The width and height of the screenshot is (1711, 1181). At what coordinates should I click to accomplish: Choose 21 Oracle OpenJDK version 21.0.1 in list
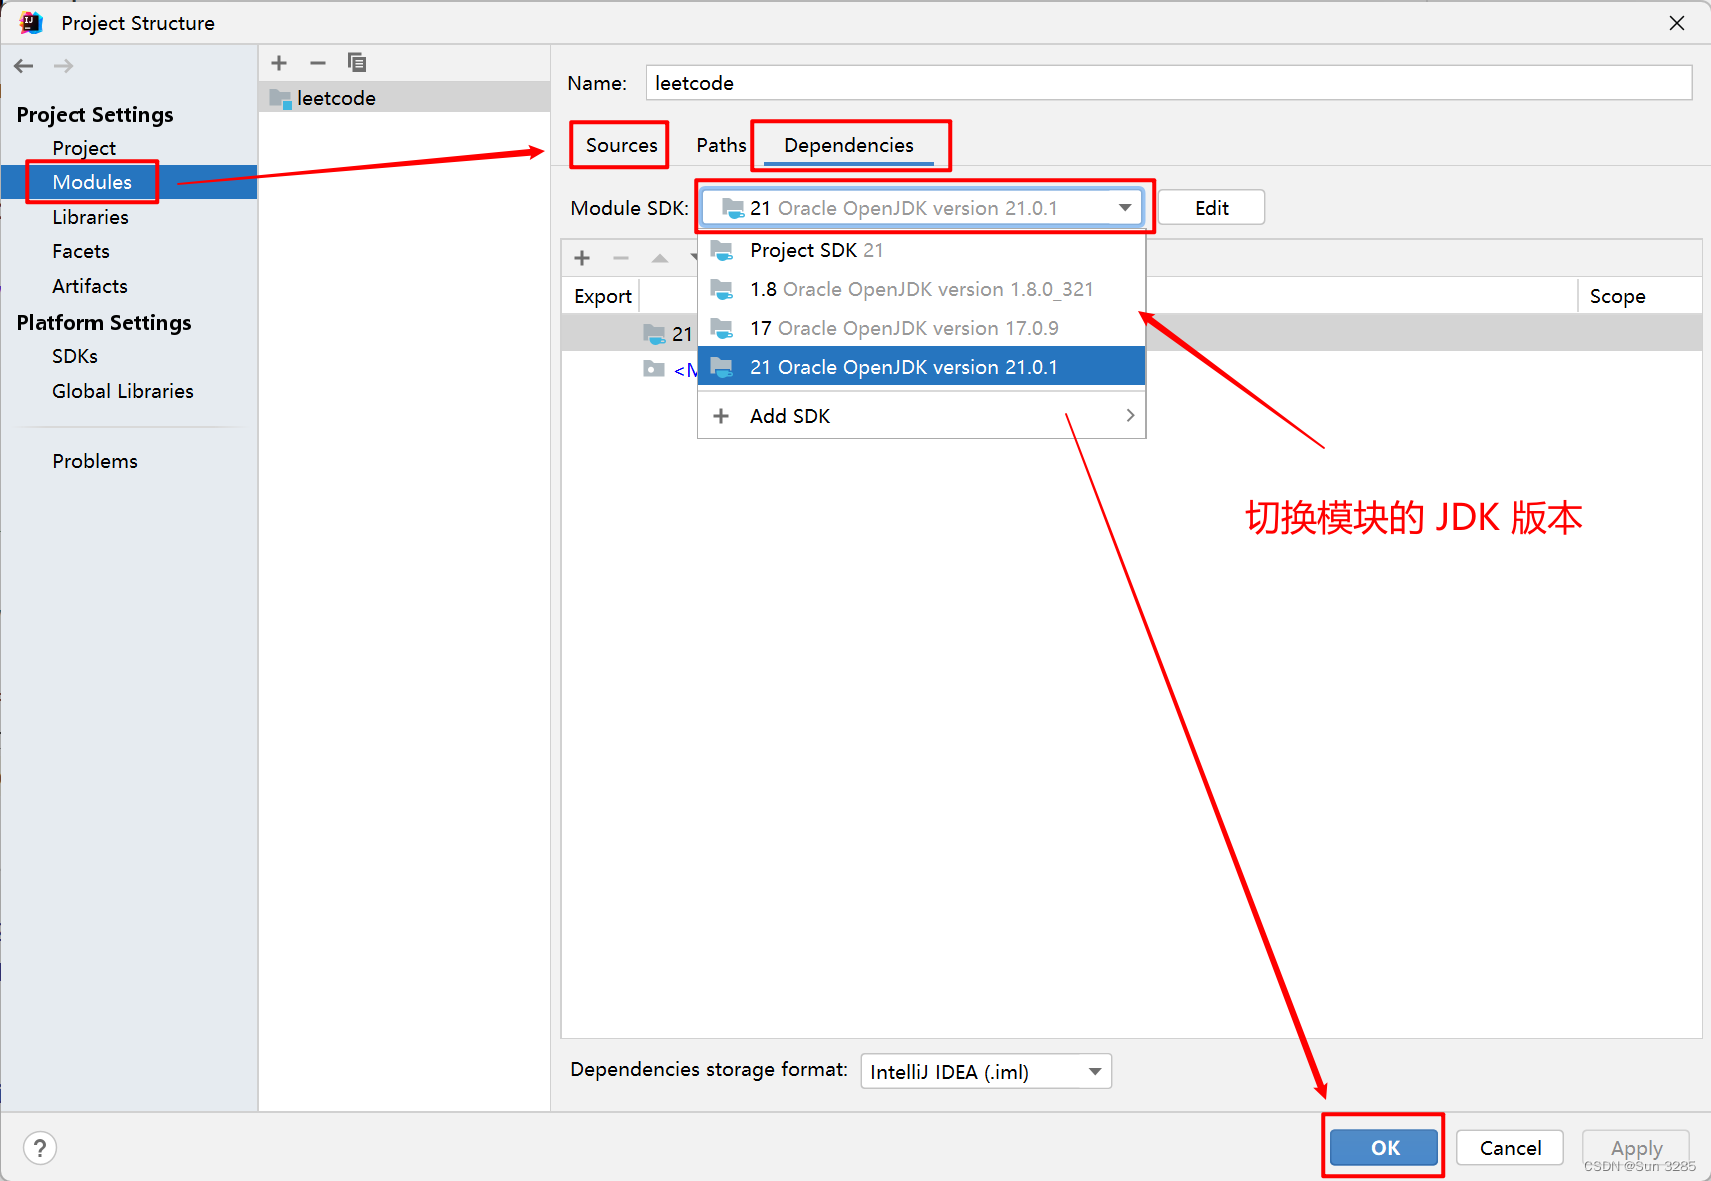tap(921, 367)
